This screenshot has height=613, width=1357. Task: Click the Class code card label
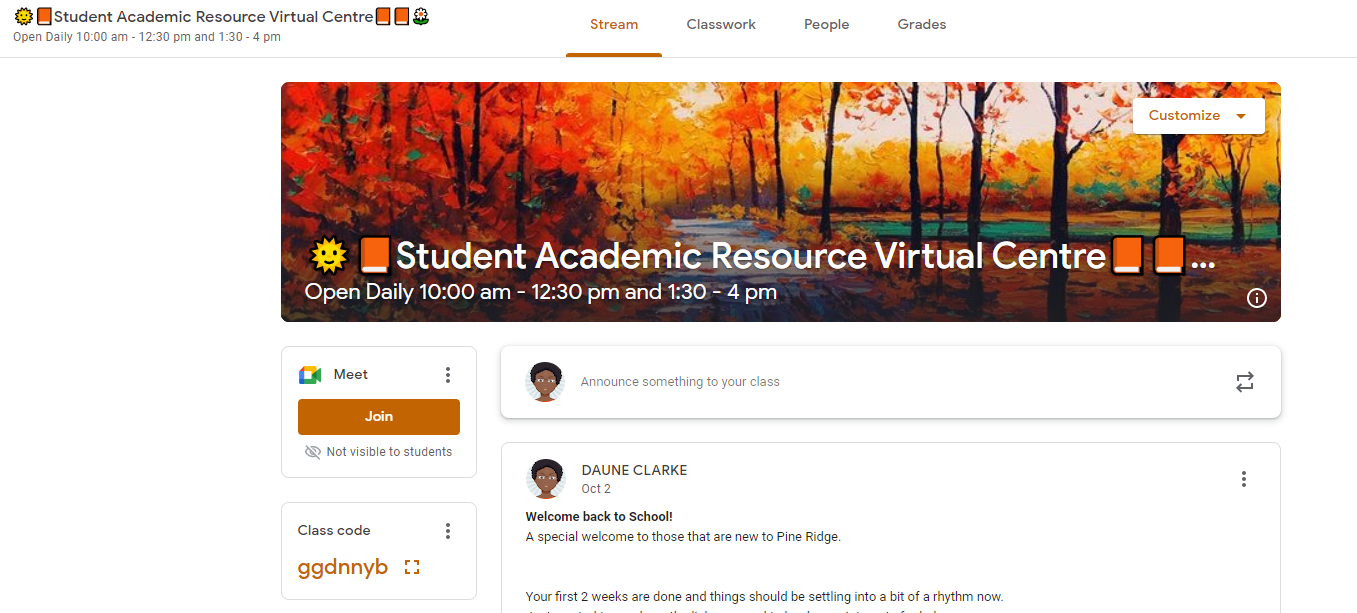click(334, 531)
